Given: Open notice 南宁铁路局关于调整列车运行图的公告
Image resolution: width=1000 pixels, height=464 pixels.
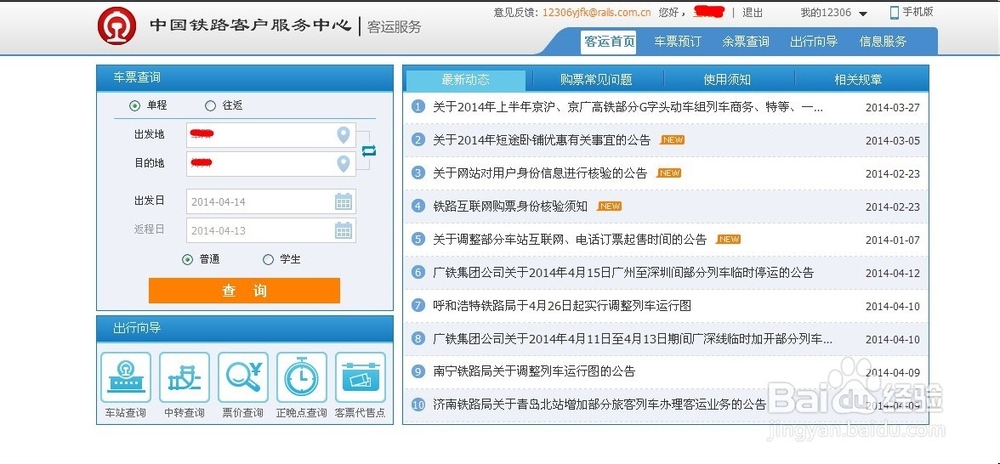Looking at the screenshot, I should point(534,371).
